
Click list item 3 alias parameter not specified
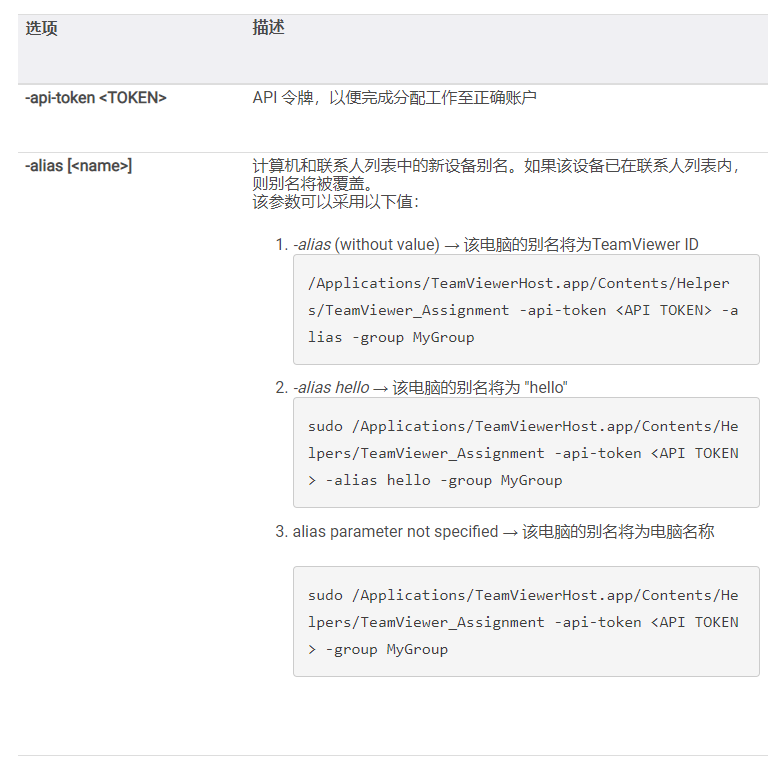click(494, 532)
